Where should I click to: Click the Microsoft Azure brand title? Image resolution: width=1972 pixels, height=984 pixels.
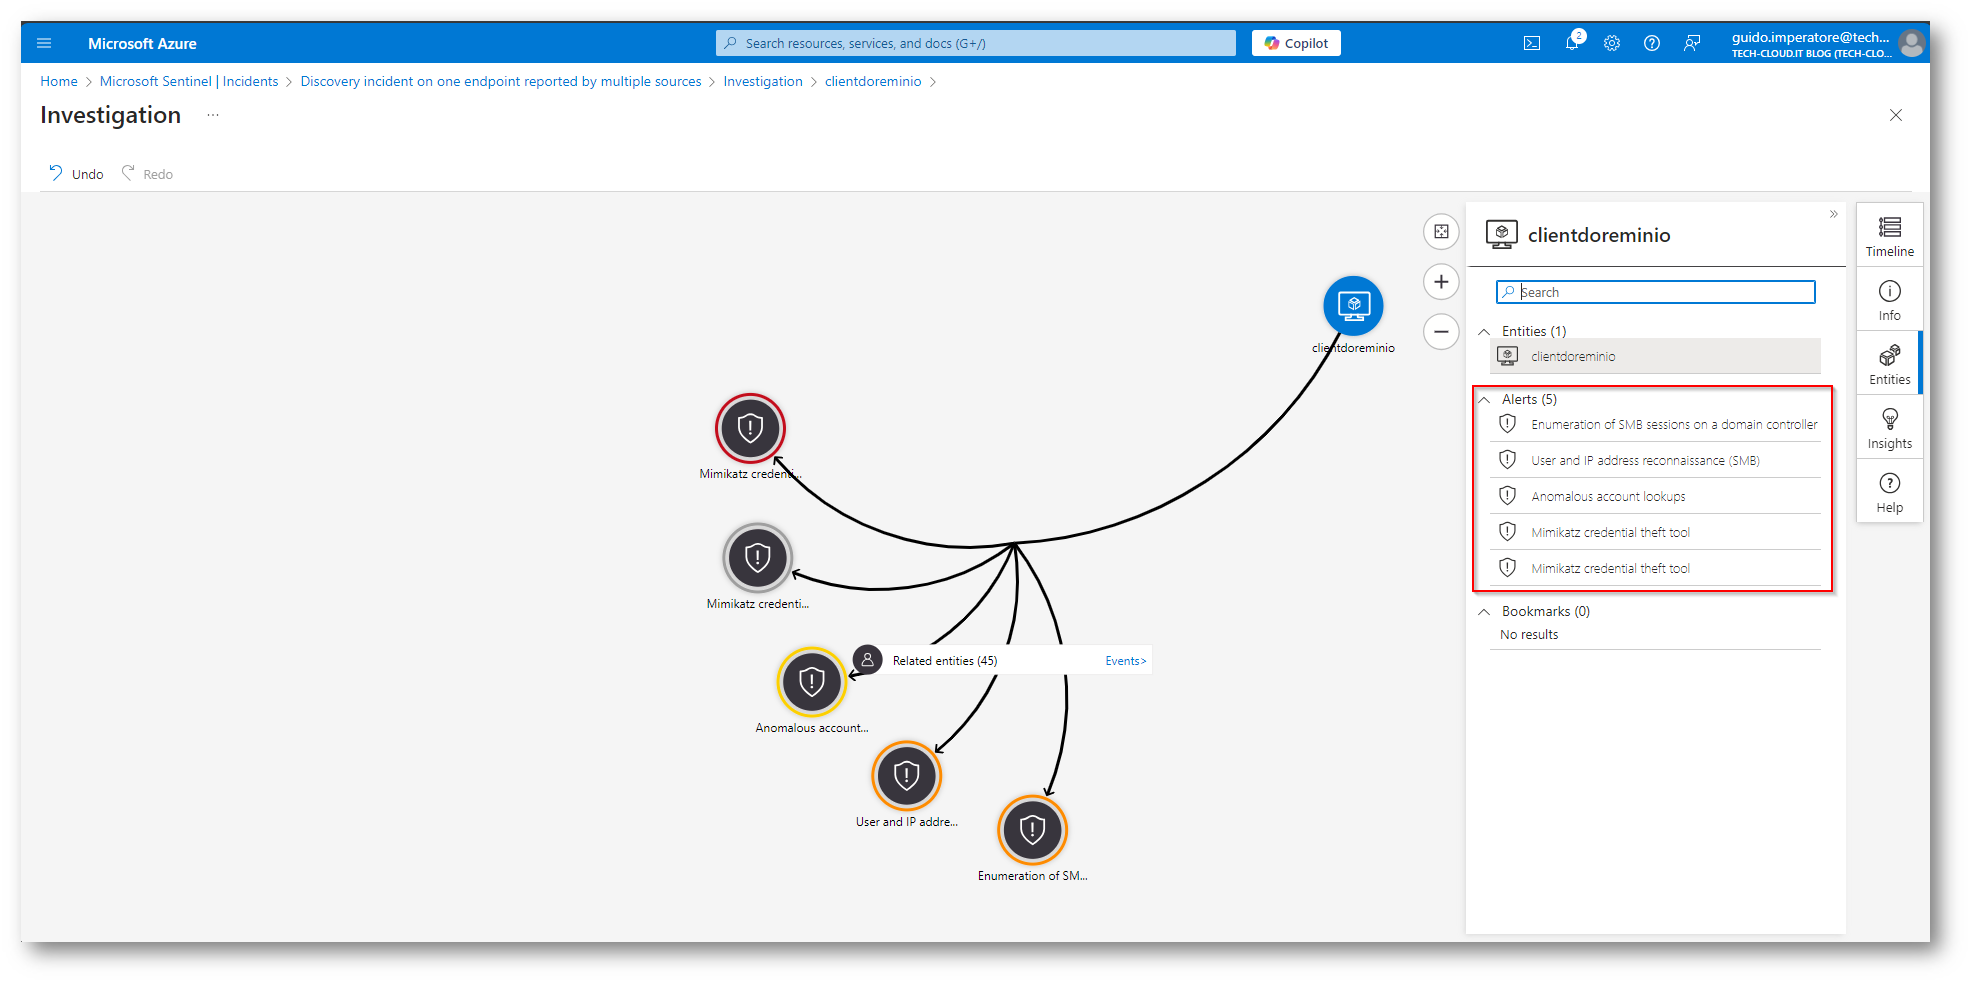(142, 43)
